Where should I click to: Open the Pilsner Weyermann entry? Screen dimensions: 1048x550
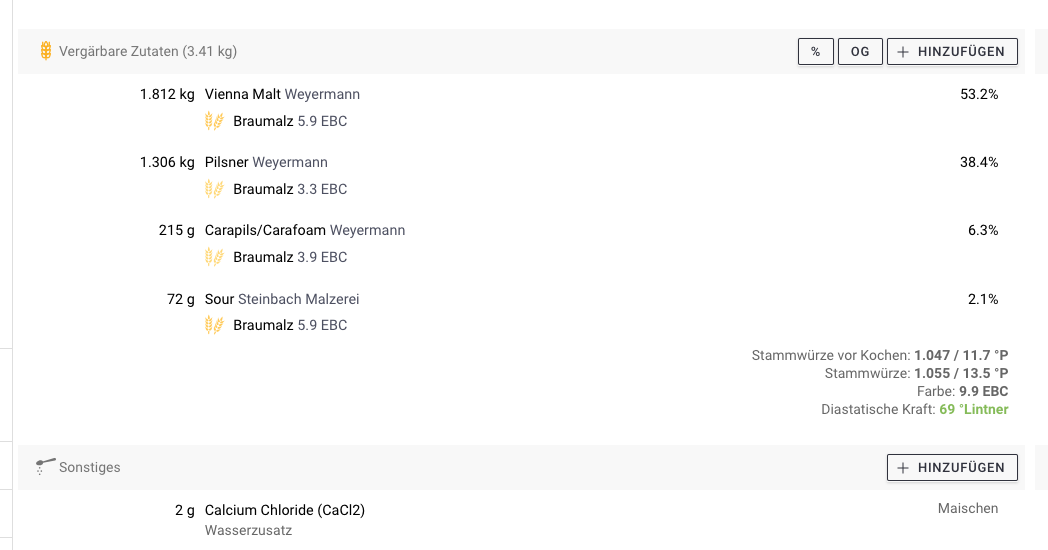point(266,162)
